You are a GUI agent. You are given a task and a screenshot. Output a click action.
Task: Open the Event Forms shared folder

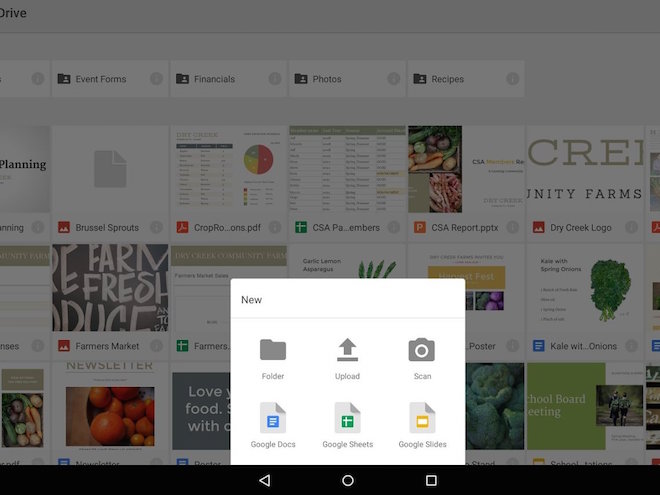coord(110,79)
